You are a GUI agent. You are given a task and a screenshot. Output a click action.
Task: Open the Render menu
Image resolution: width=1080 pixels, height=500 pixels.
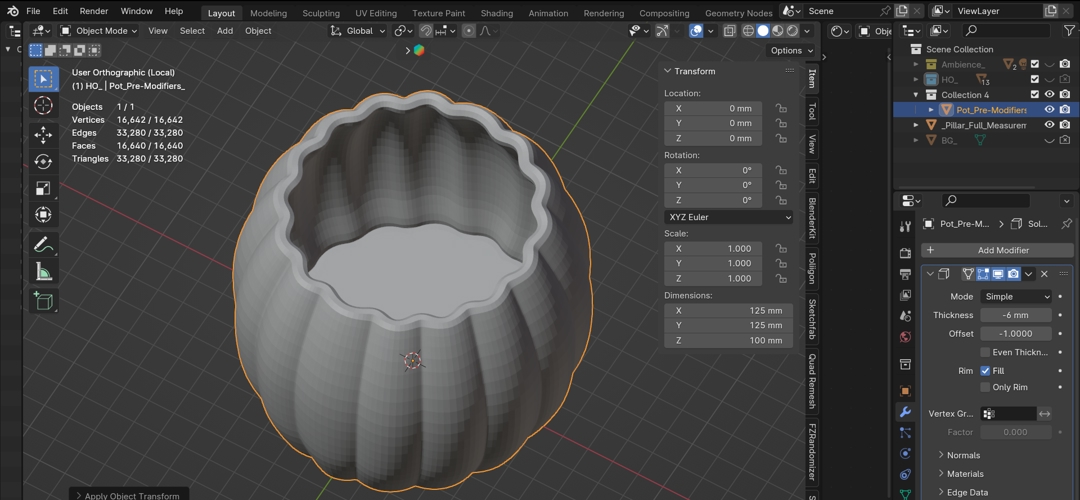pyautogui.click(x=93, y=11)
